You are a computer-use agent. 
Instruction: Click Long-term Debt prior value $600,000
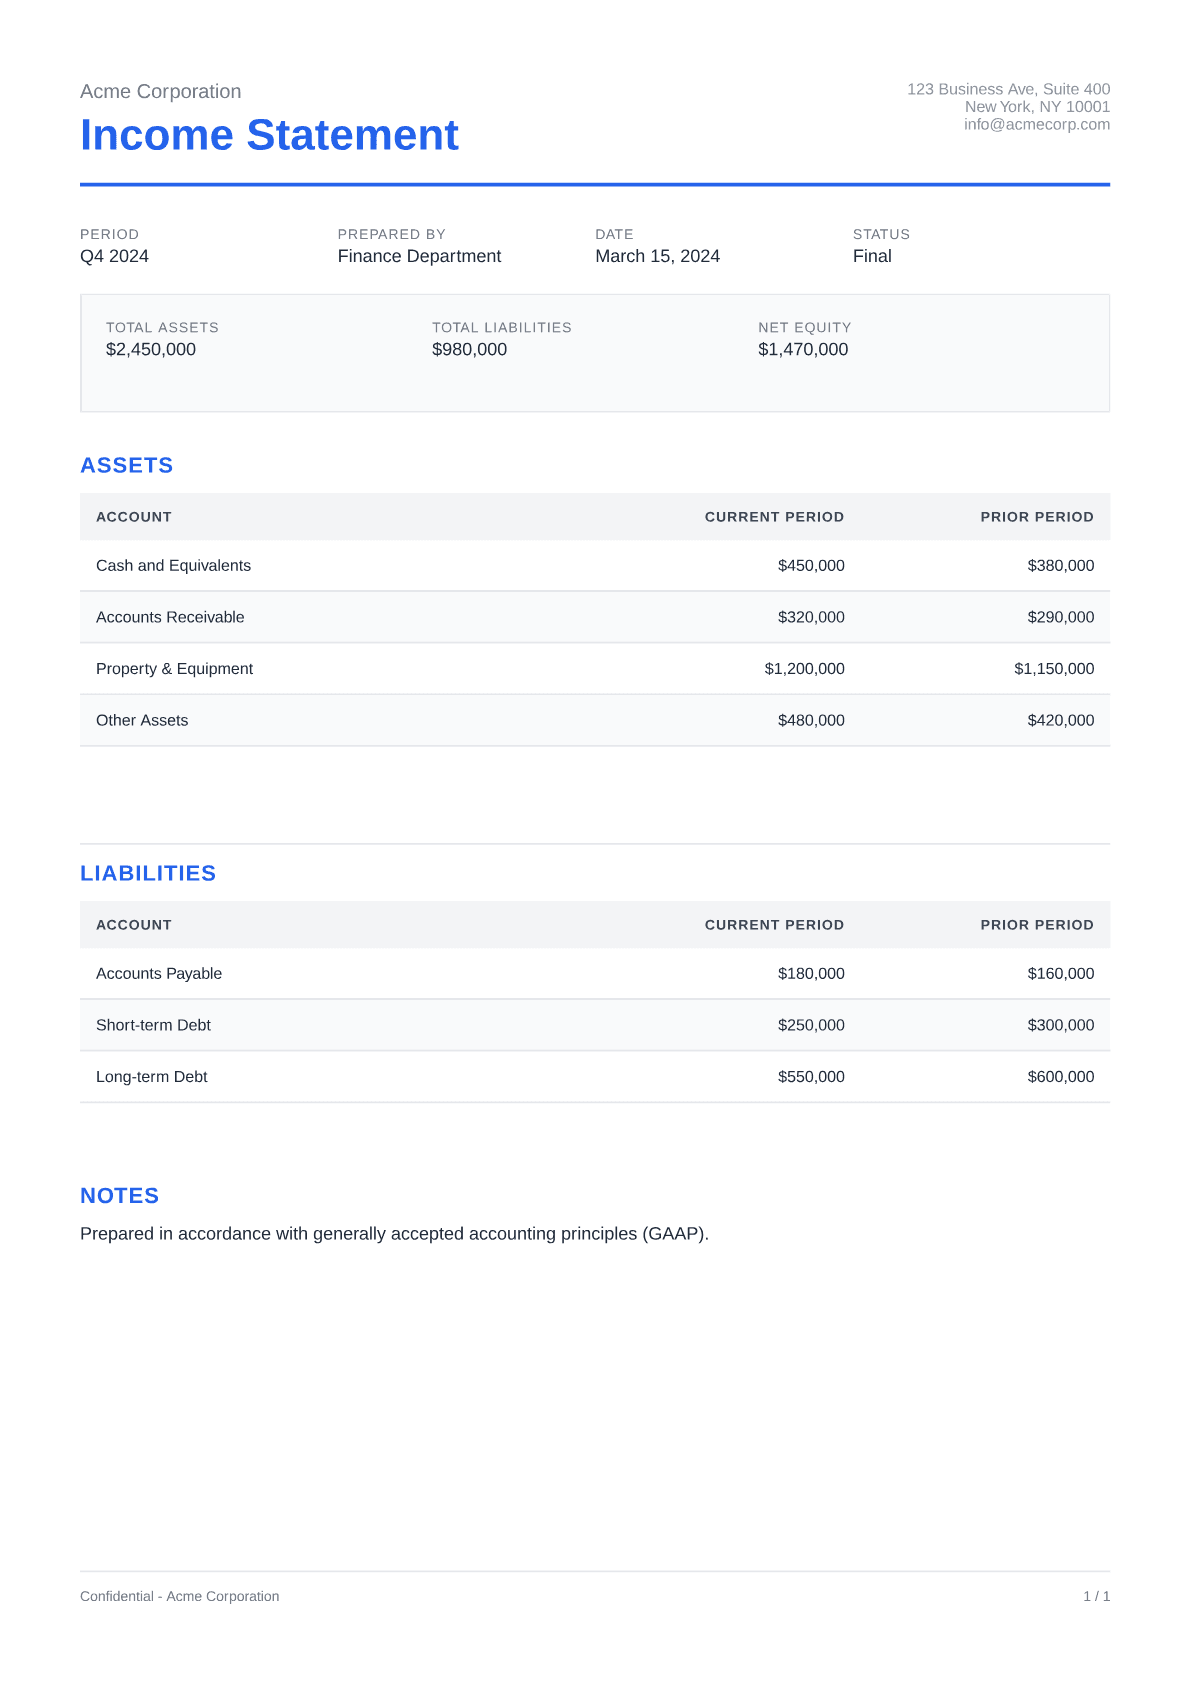coord(1061,1077)
